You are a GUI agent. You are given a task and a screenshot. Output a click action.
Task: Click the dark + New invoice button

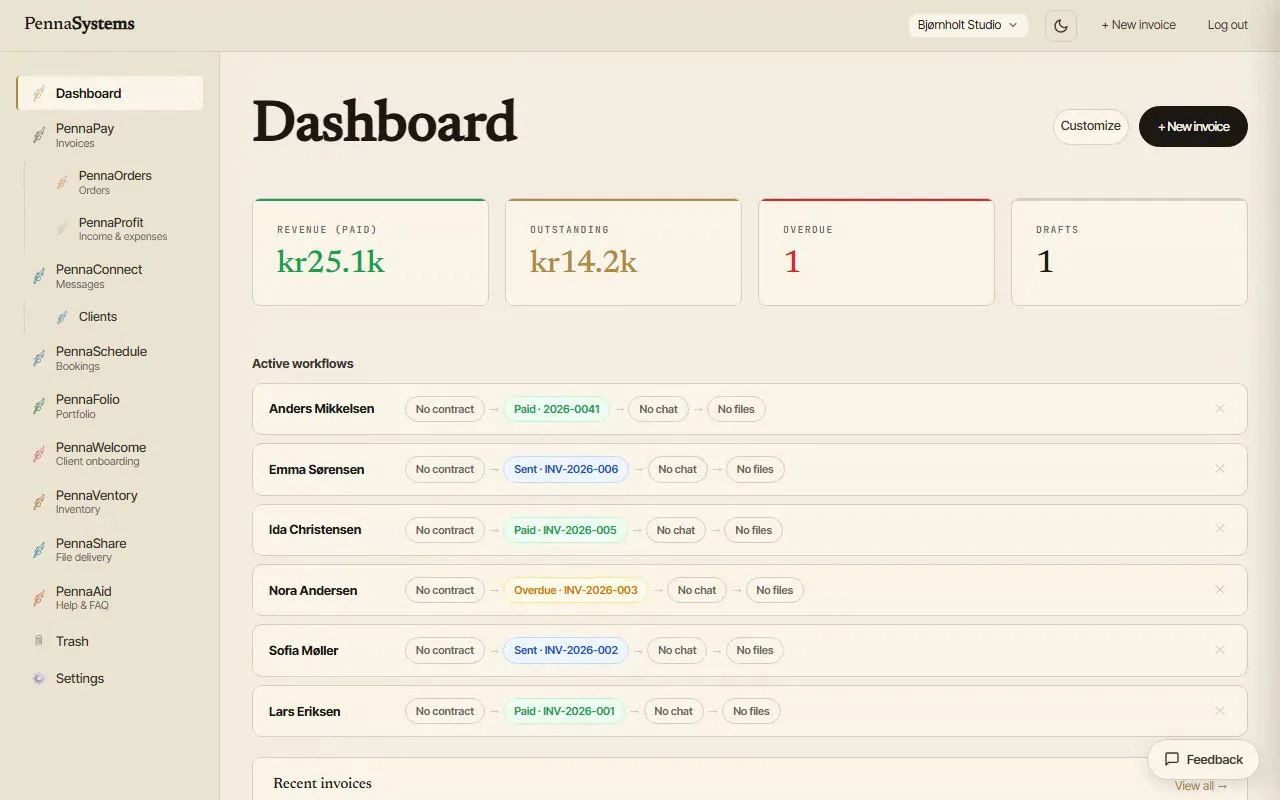pyautogui.click(x=1193, y=126)
